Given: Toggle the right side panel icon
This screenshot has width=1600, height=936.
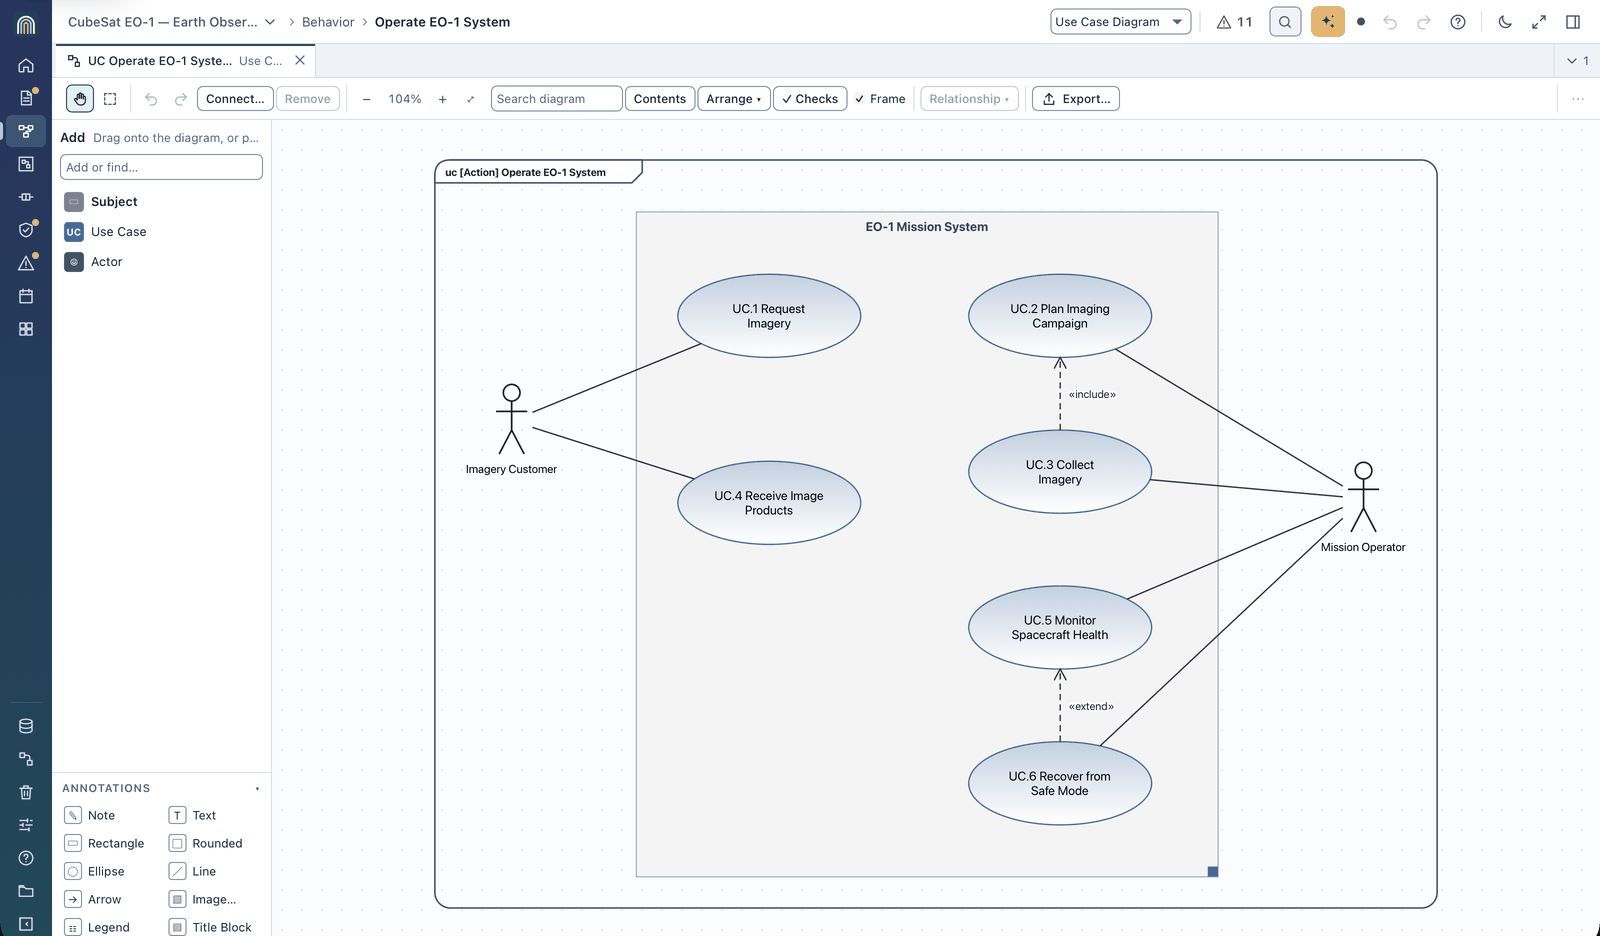Looking at the screenshot, I should pos(1573,22).
